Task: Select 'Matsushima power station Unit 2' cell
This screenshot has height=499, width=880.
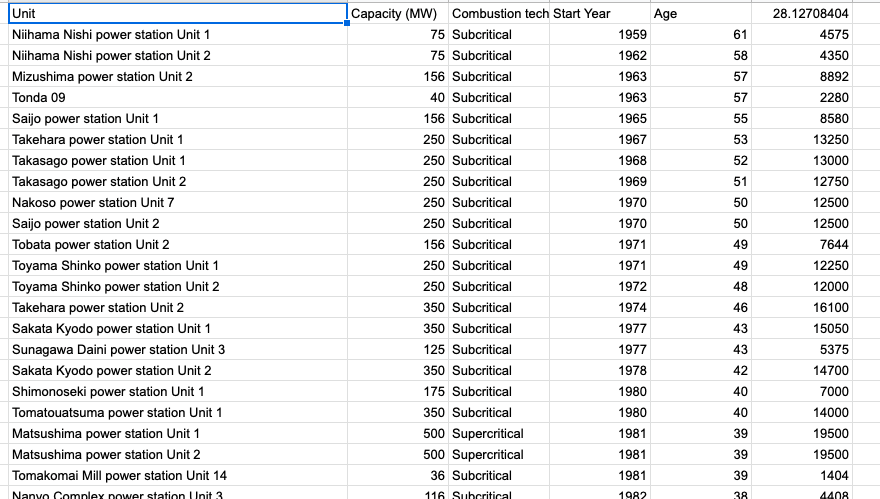Action: pyautogui.click(x=178, y=455)
